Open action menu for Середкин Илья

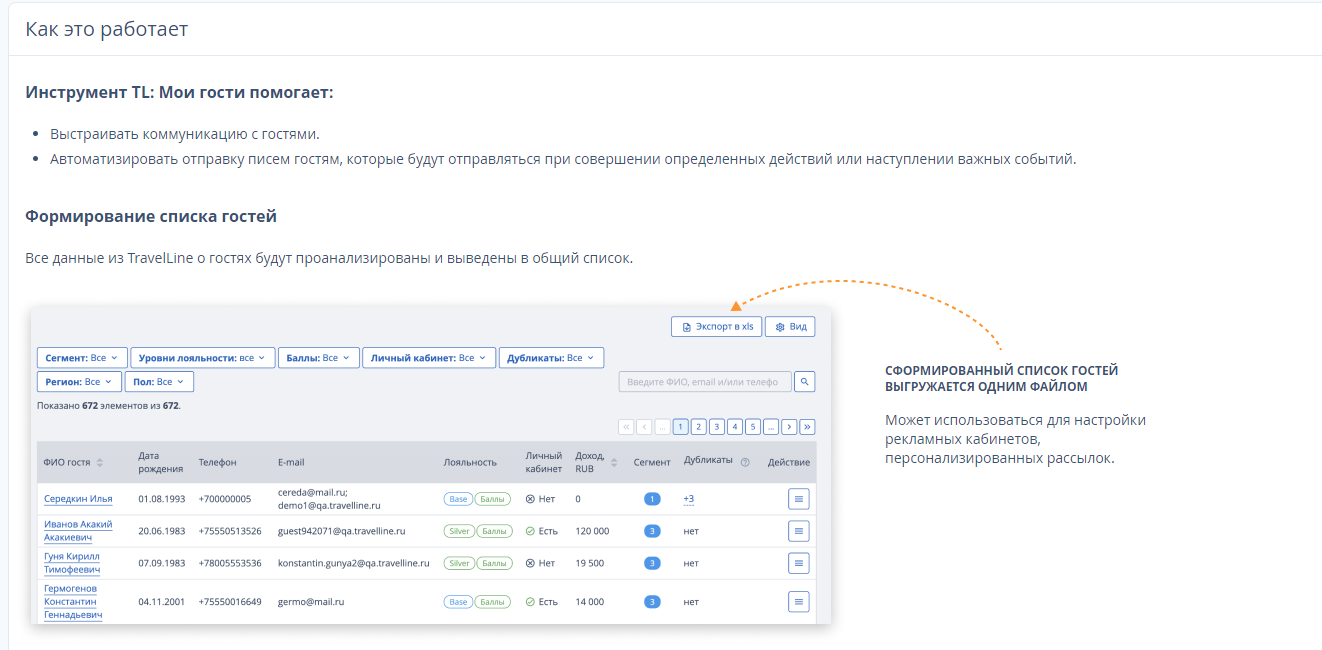[x=799, y=499]
